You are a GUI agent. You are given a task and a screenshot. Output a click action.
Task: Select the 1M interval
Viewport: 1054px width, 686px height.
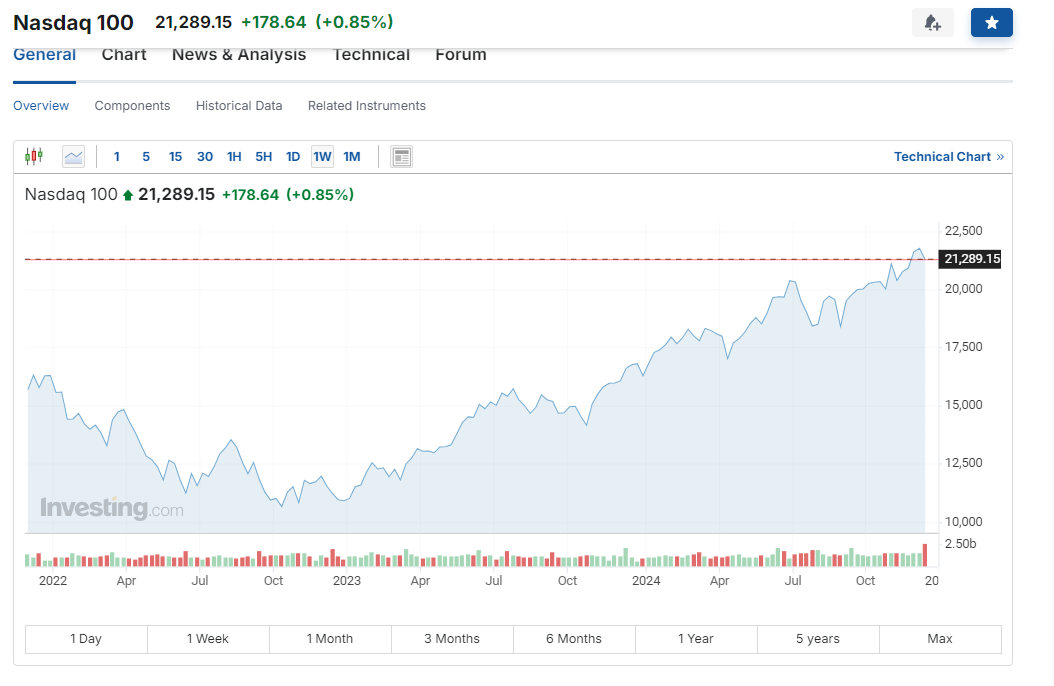(352, 157)
